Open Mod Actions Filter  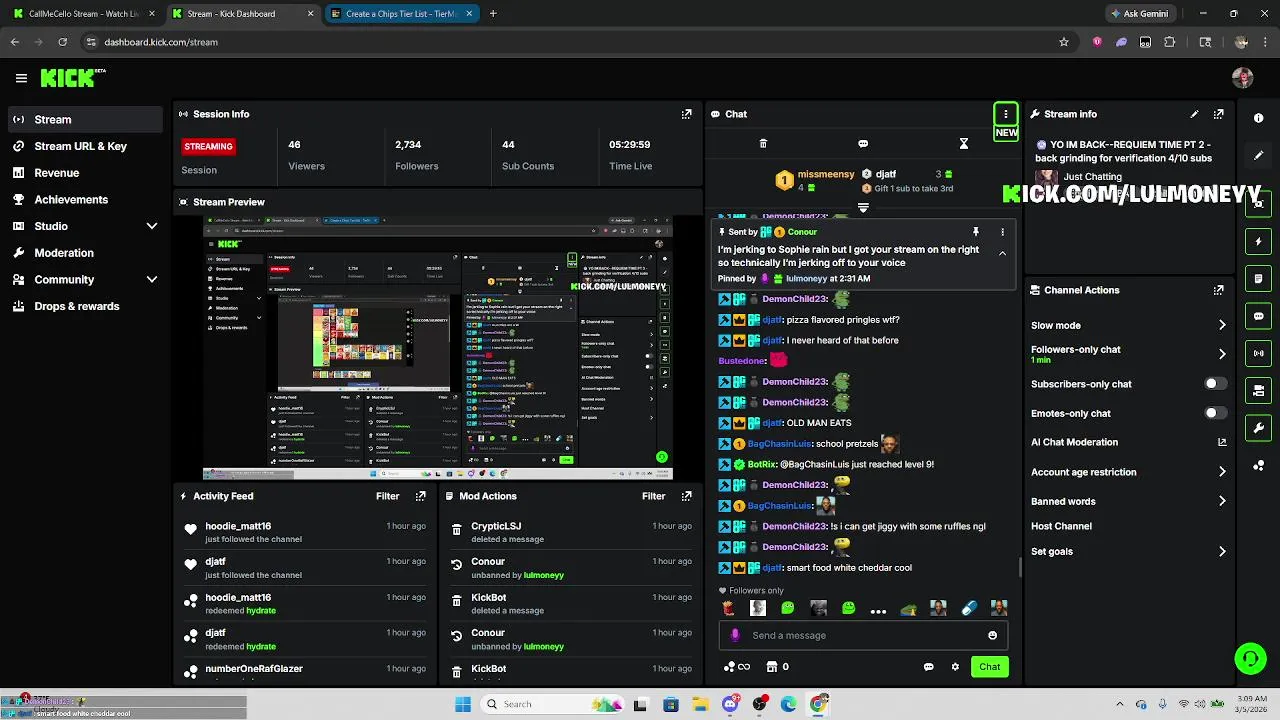point(653,496)
